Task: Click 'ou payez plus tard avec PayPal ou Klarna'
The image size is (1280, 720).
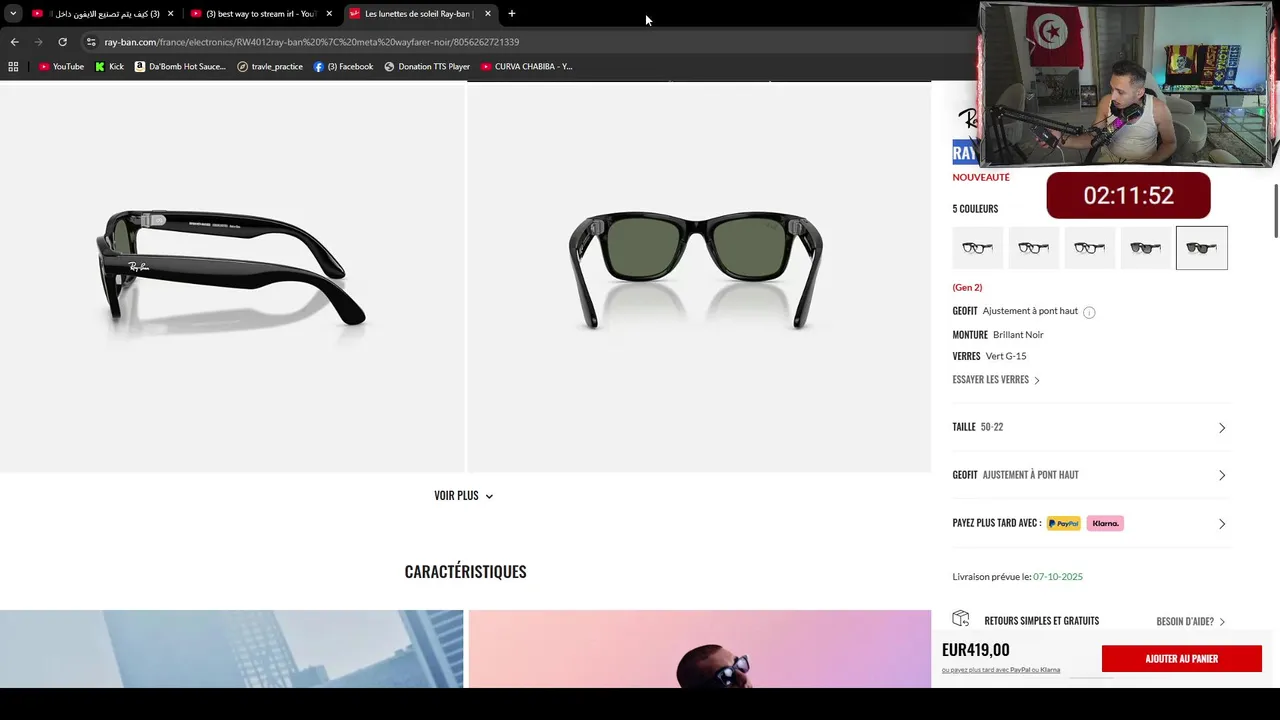Action: tap(1001, 670)
